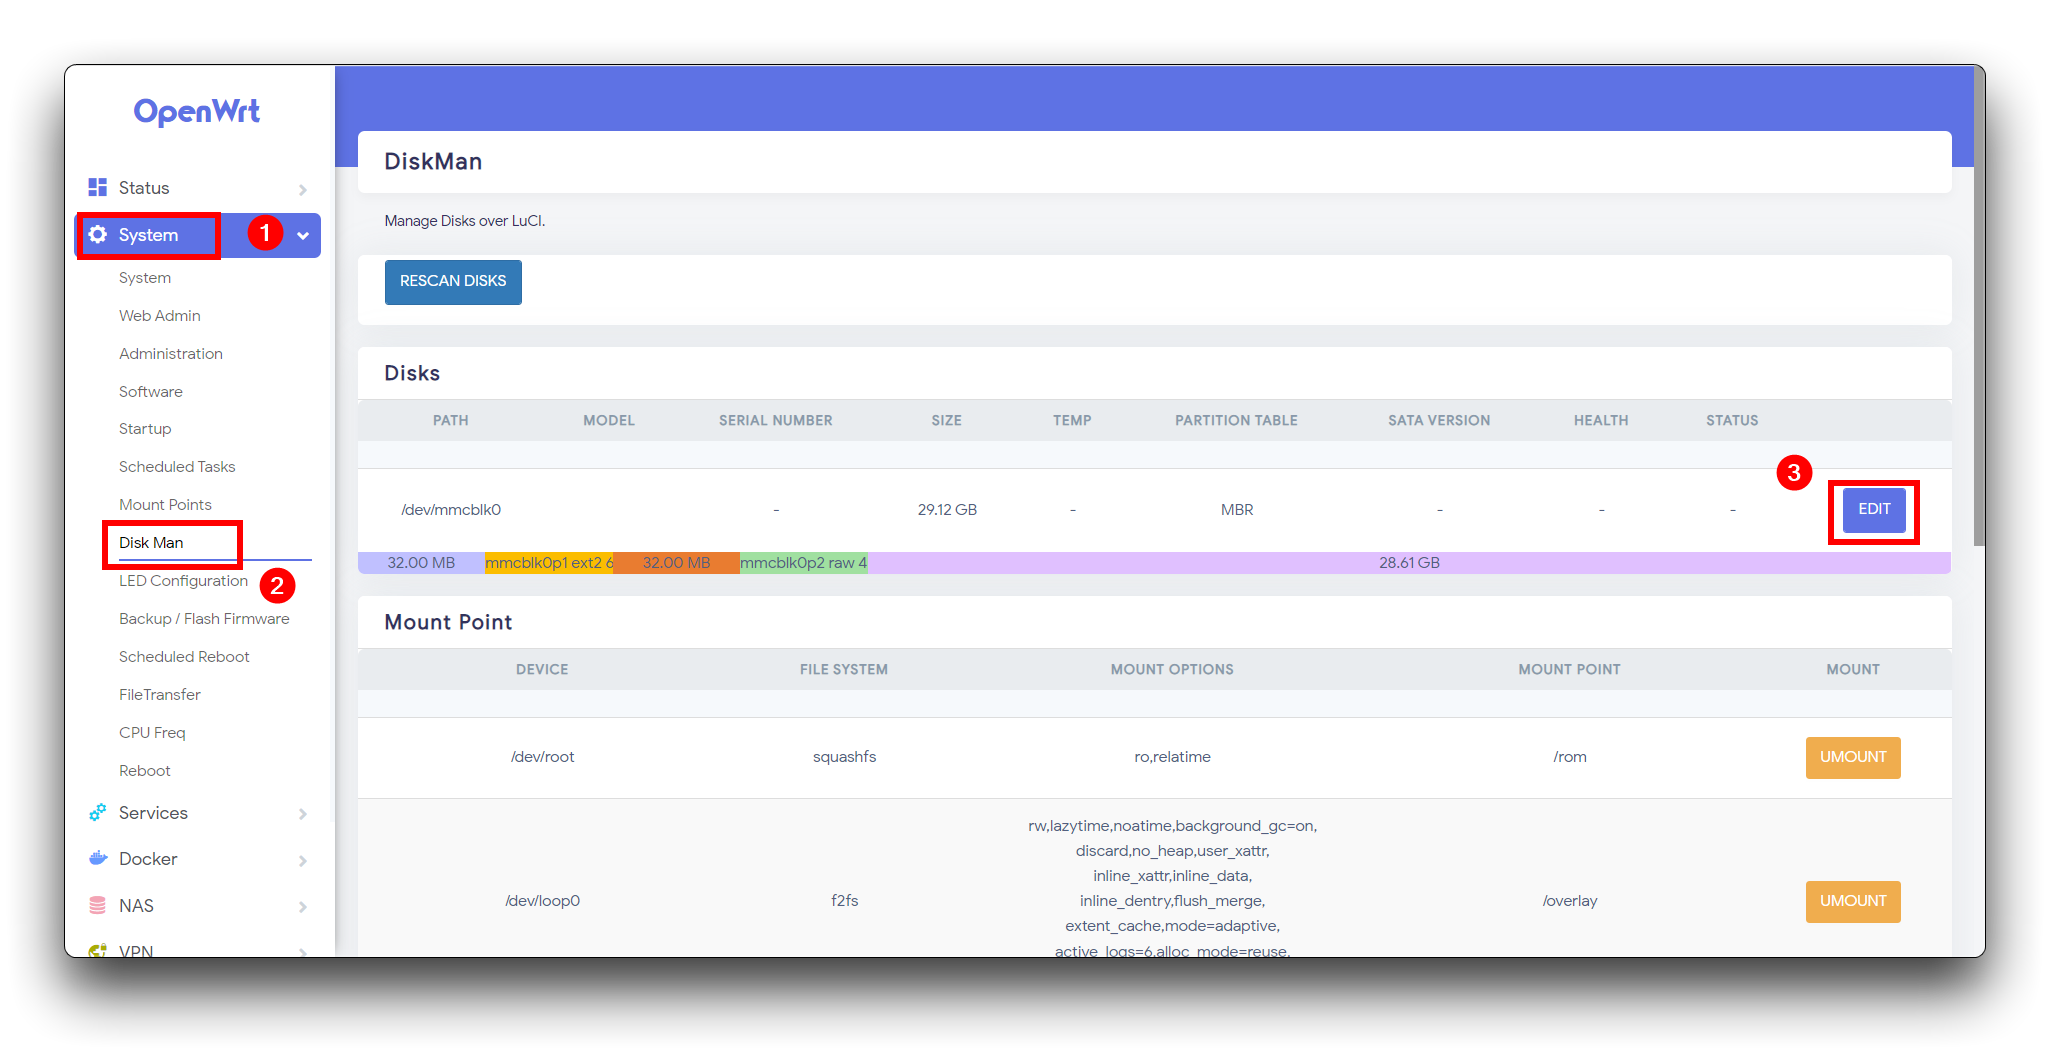2050x1054 pixels.
Task: Click the /dev/root device cell
Action: coord(542,757)
